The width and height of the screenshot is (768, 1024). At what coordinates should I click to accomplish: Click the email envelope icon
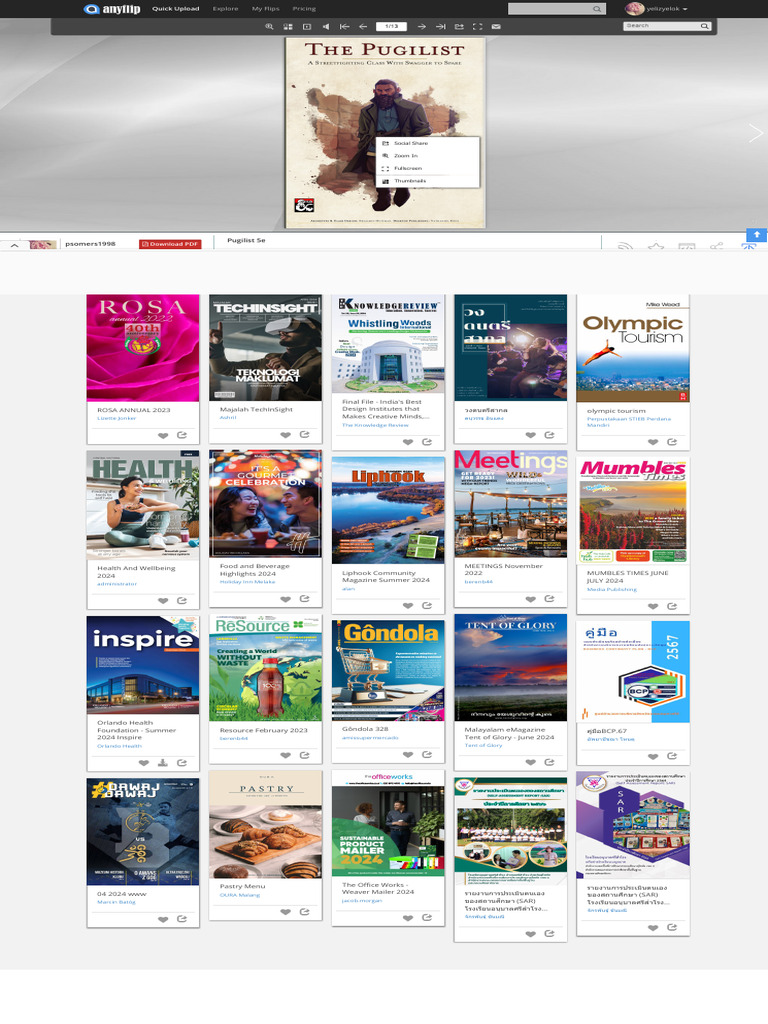pos(496,26)
